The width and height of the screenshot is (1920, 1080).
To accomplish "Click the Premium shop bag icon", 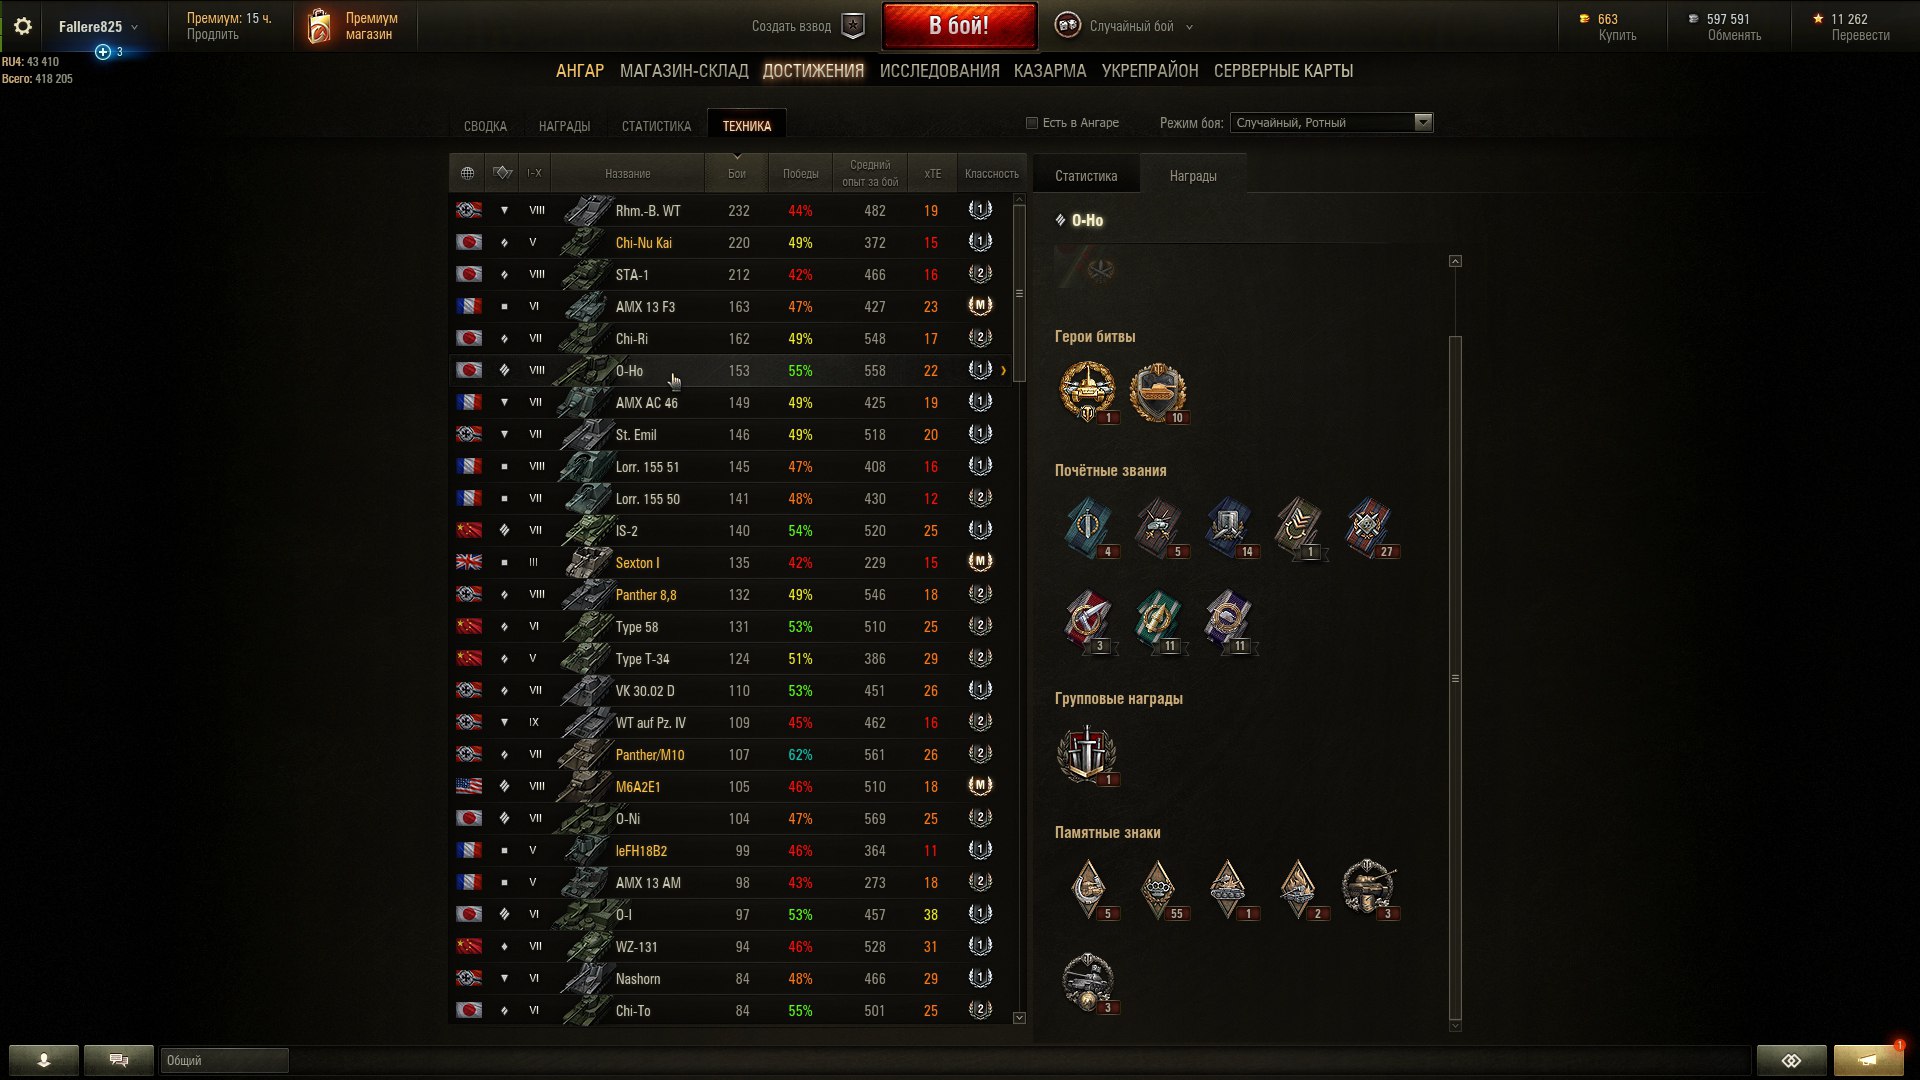I will tap(319, 26).
